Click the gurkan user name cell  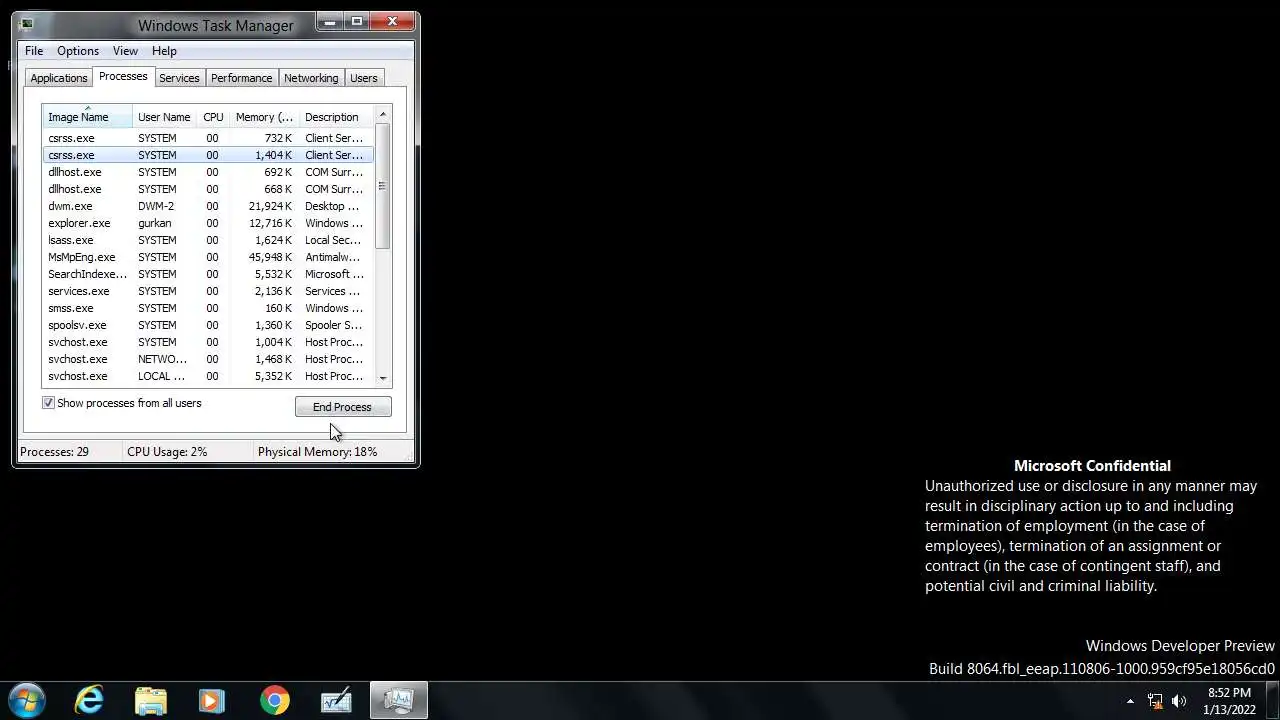(155, 223)
